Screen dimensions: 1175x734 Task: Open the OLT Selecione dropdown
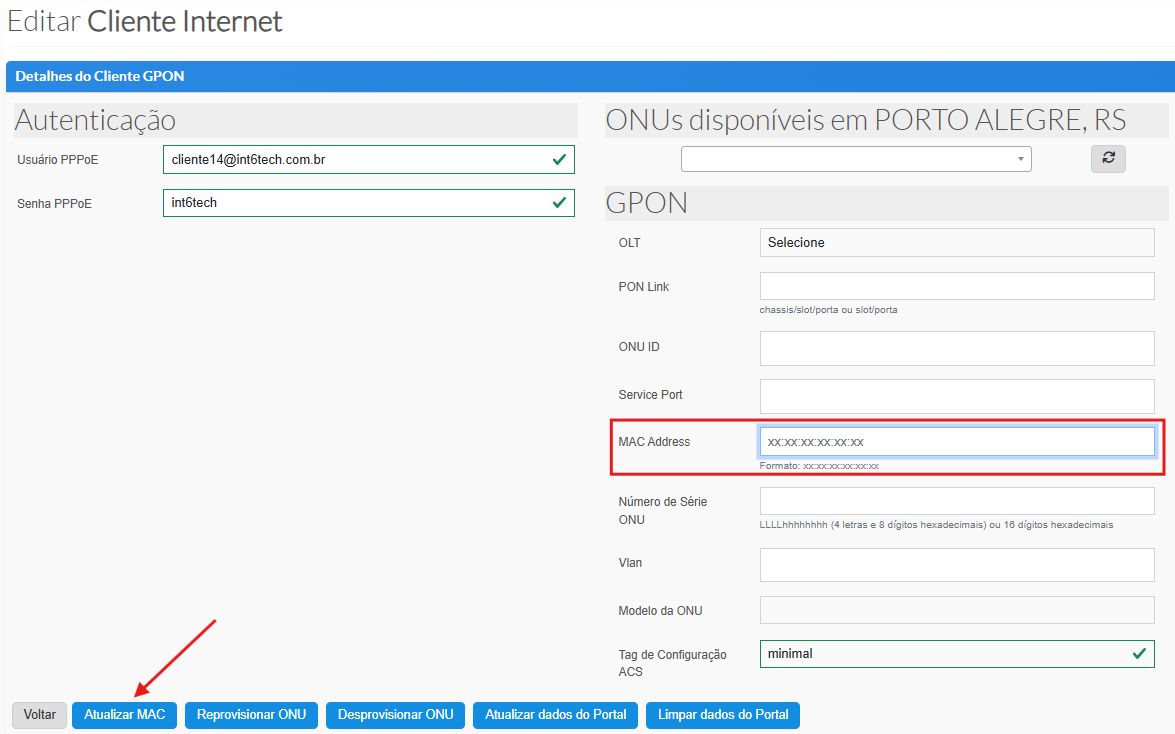[x=957, y=243]
